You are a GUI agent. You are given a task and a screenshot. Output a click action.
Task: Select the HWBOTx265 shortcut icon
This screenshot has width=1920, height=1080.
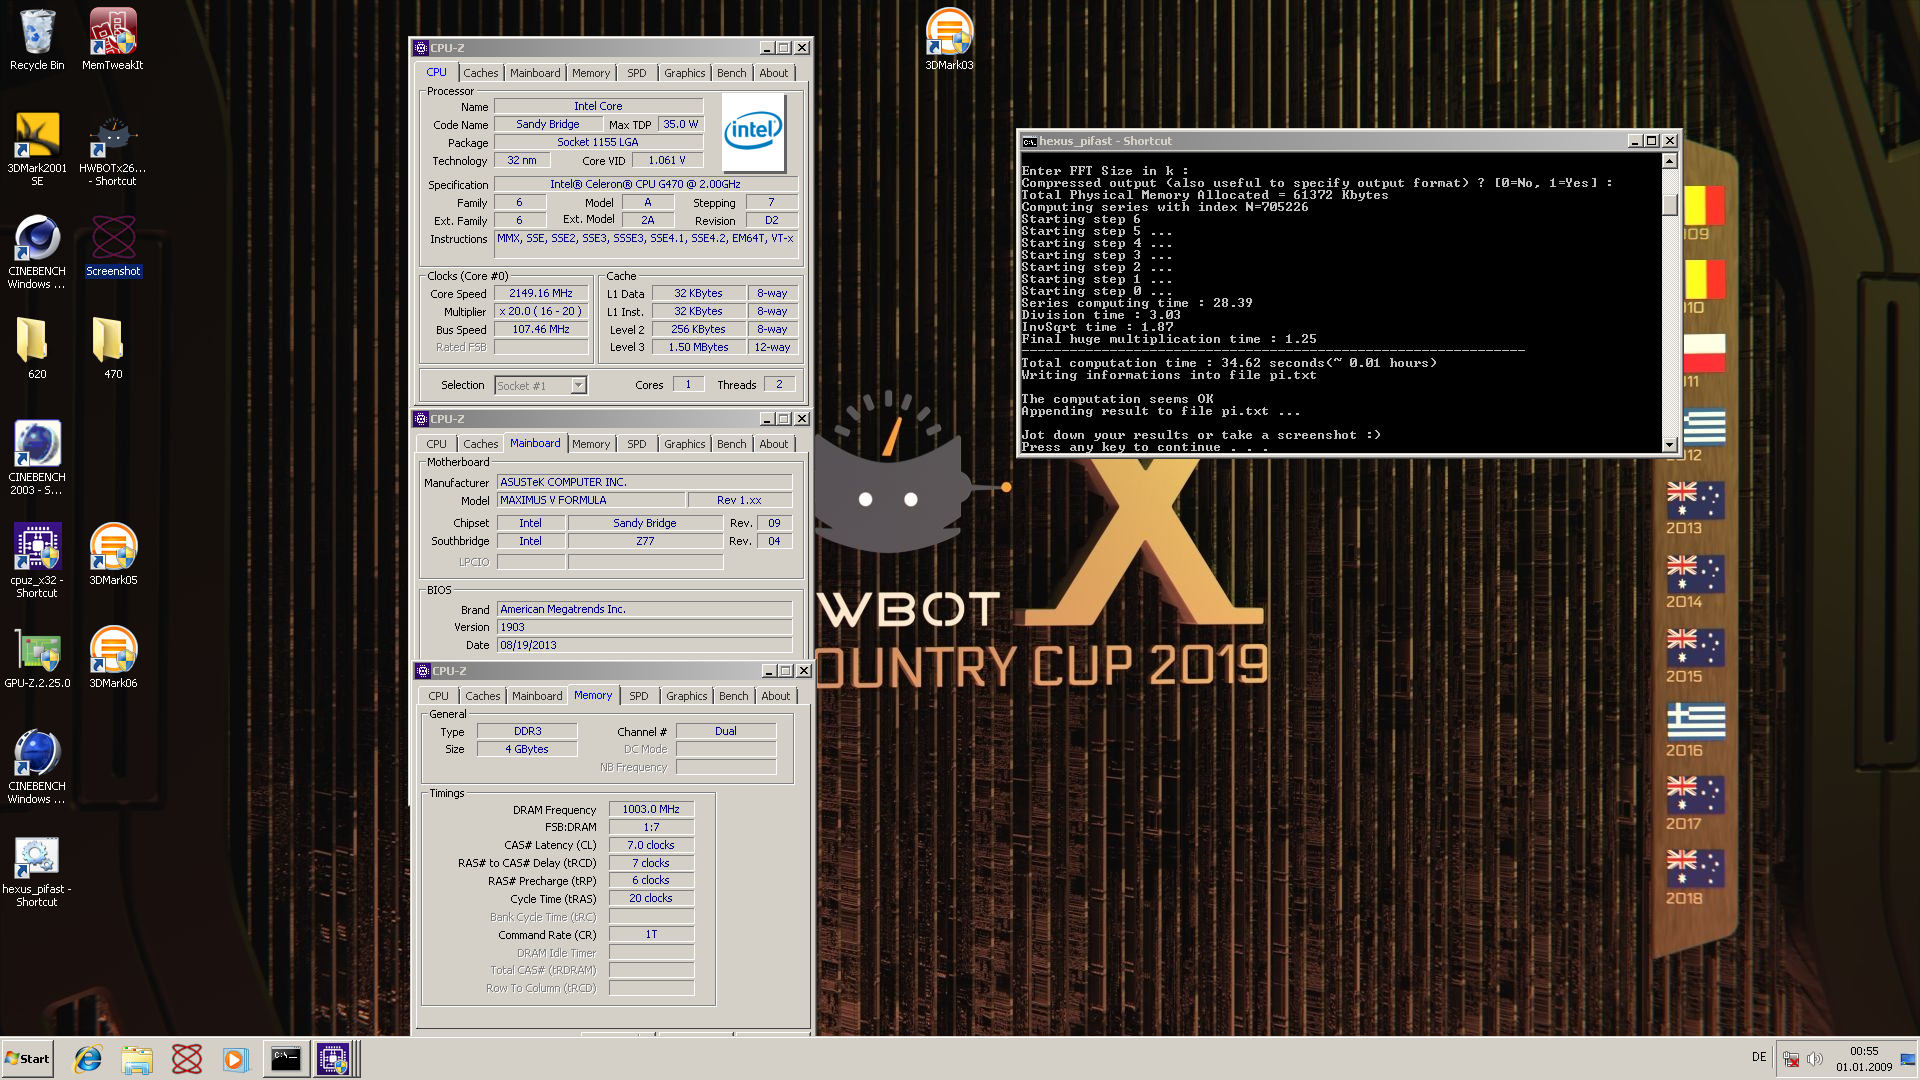tap(112, 149)
